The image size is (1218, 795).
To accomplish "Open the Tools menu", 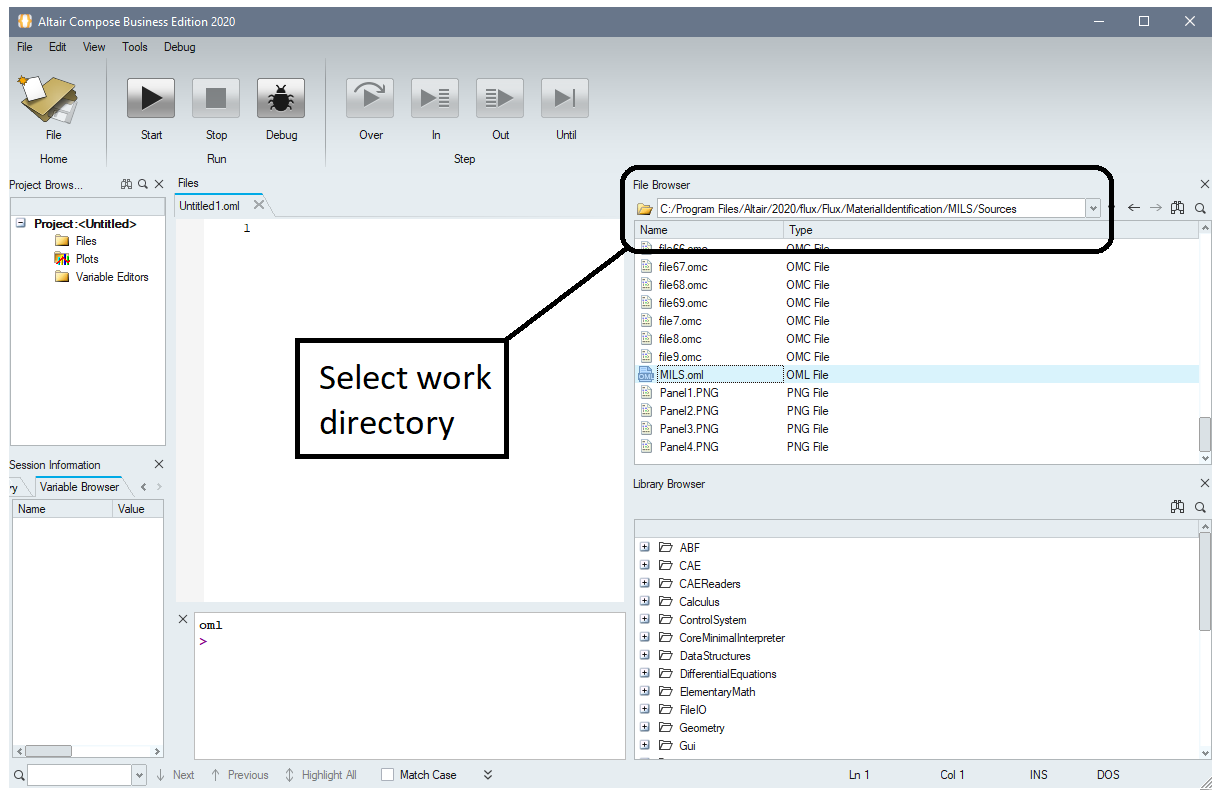I will point(134,47).
